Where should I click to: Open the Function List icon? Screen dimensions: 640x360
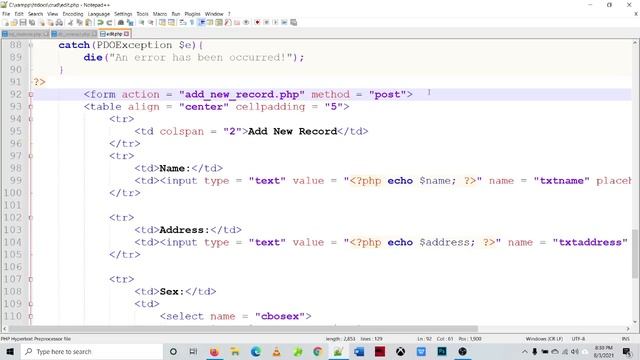coord(228,22)
